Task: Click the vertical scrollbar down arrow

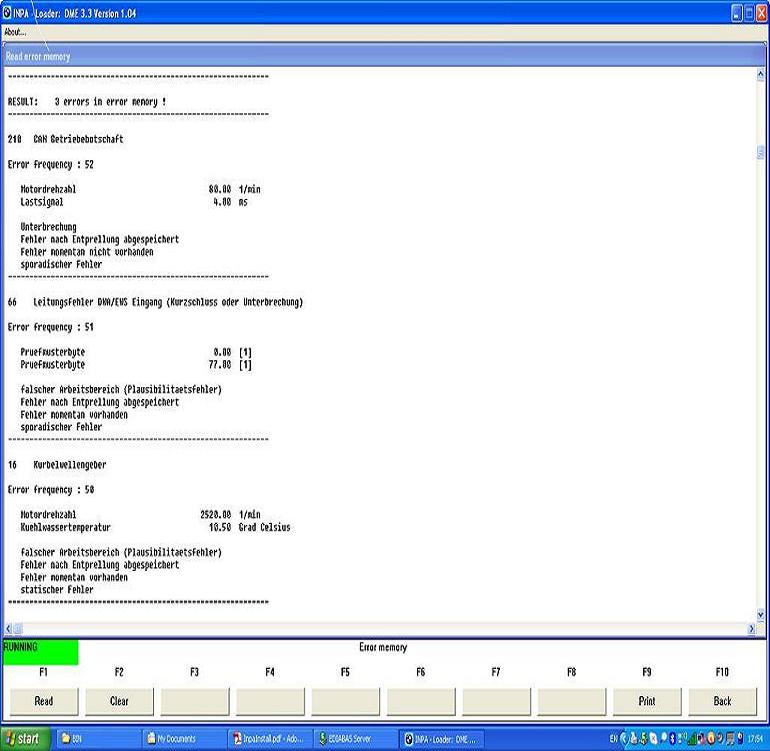Action: pos(763,613)
